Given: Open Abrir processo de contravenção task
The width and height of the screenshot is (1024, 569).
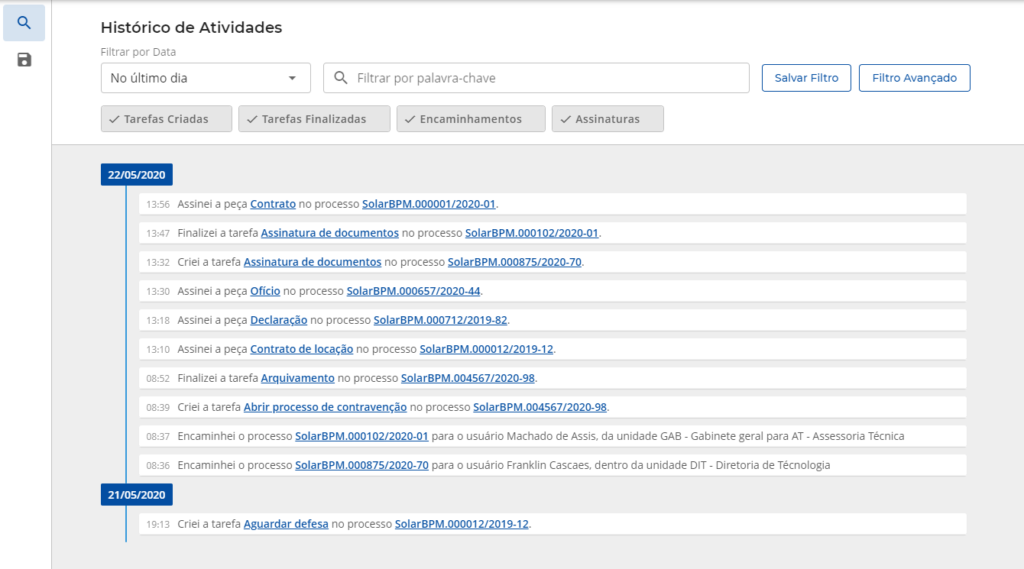Looking at the screenshot, I should (x=325, y=407).
